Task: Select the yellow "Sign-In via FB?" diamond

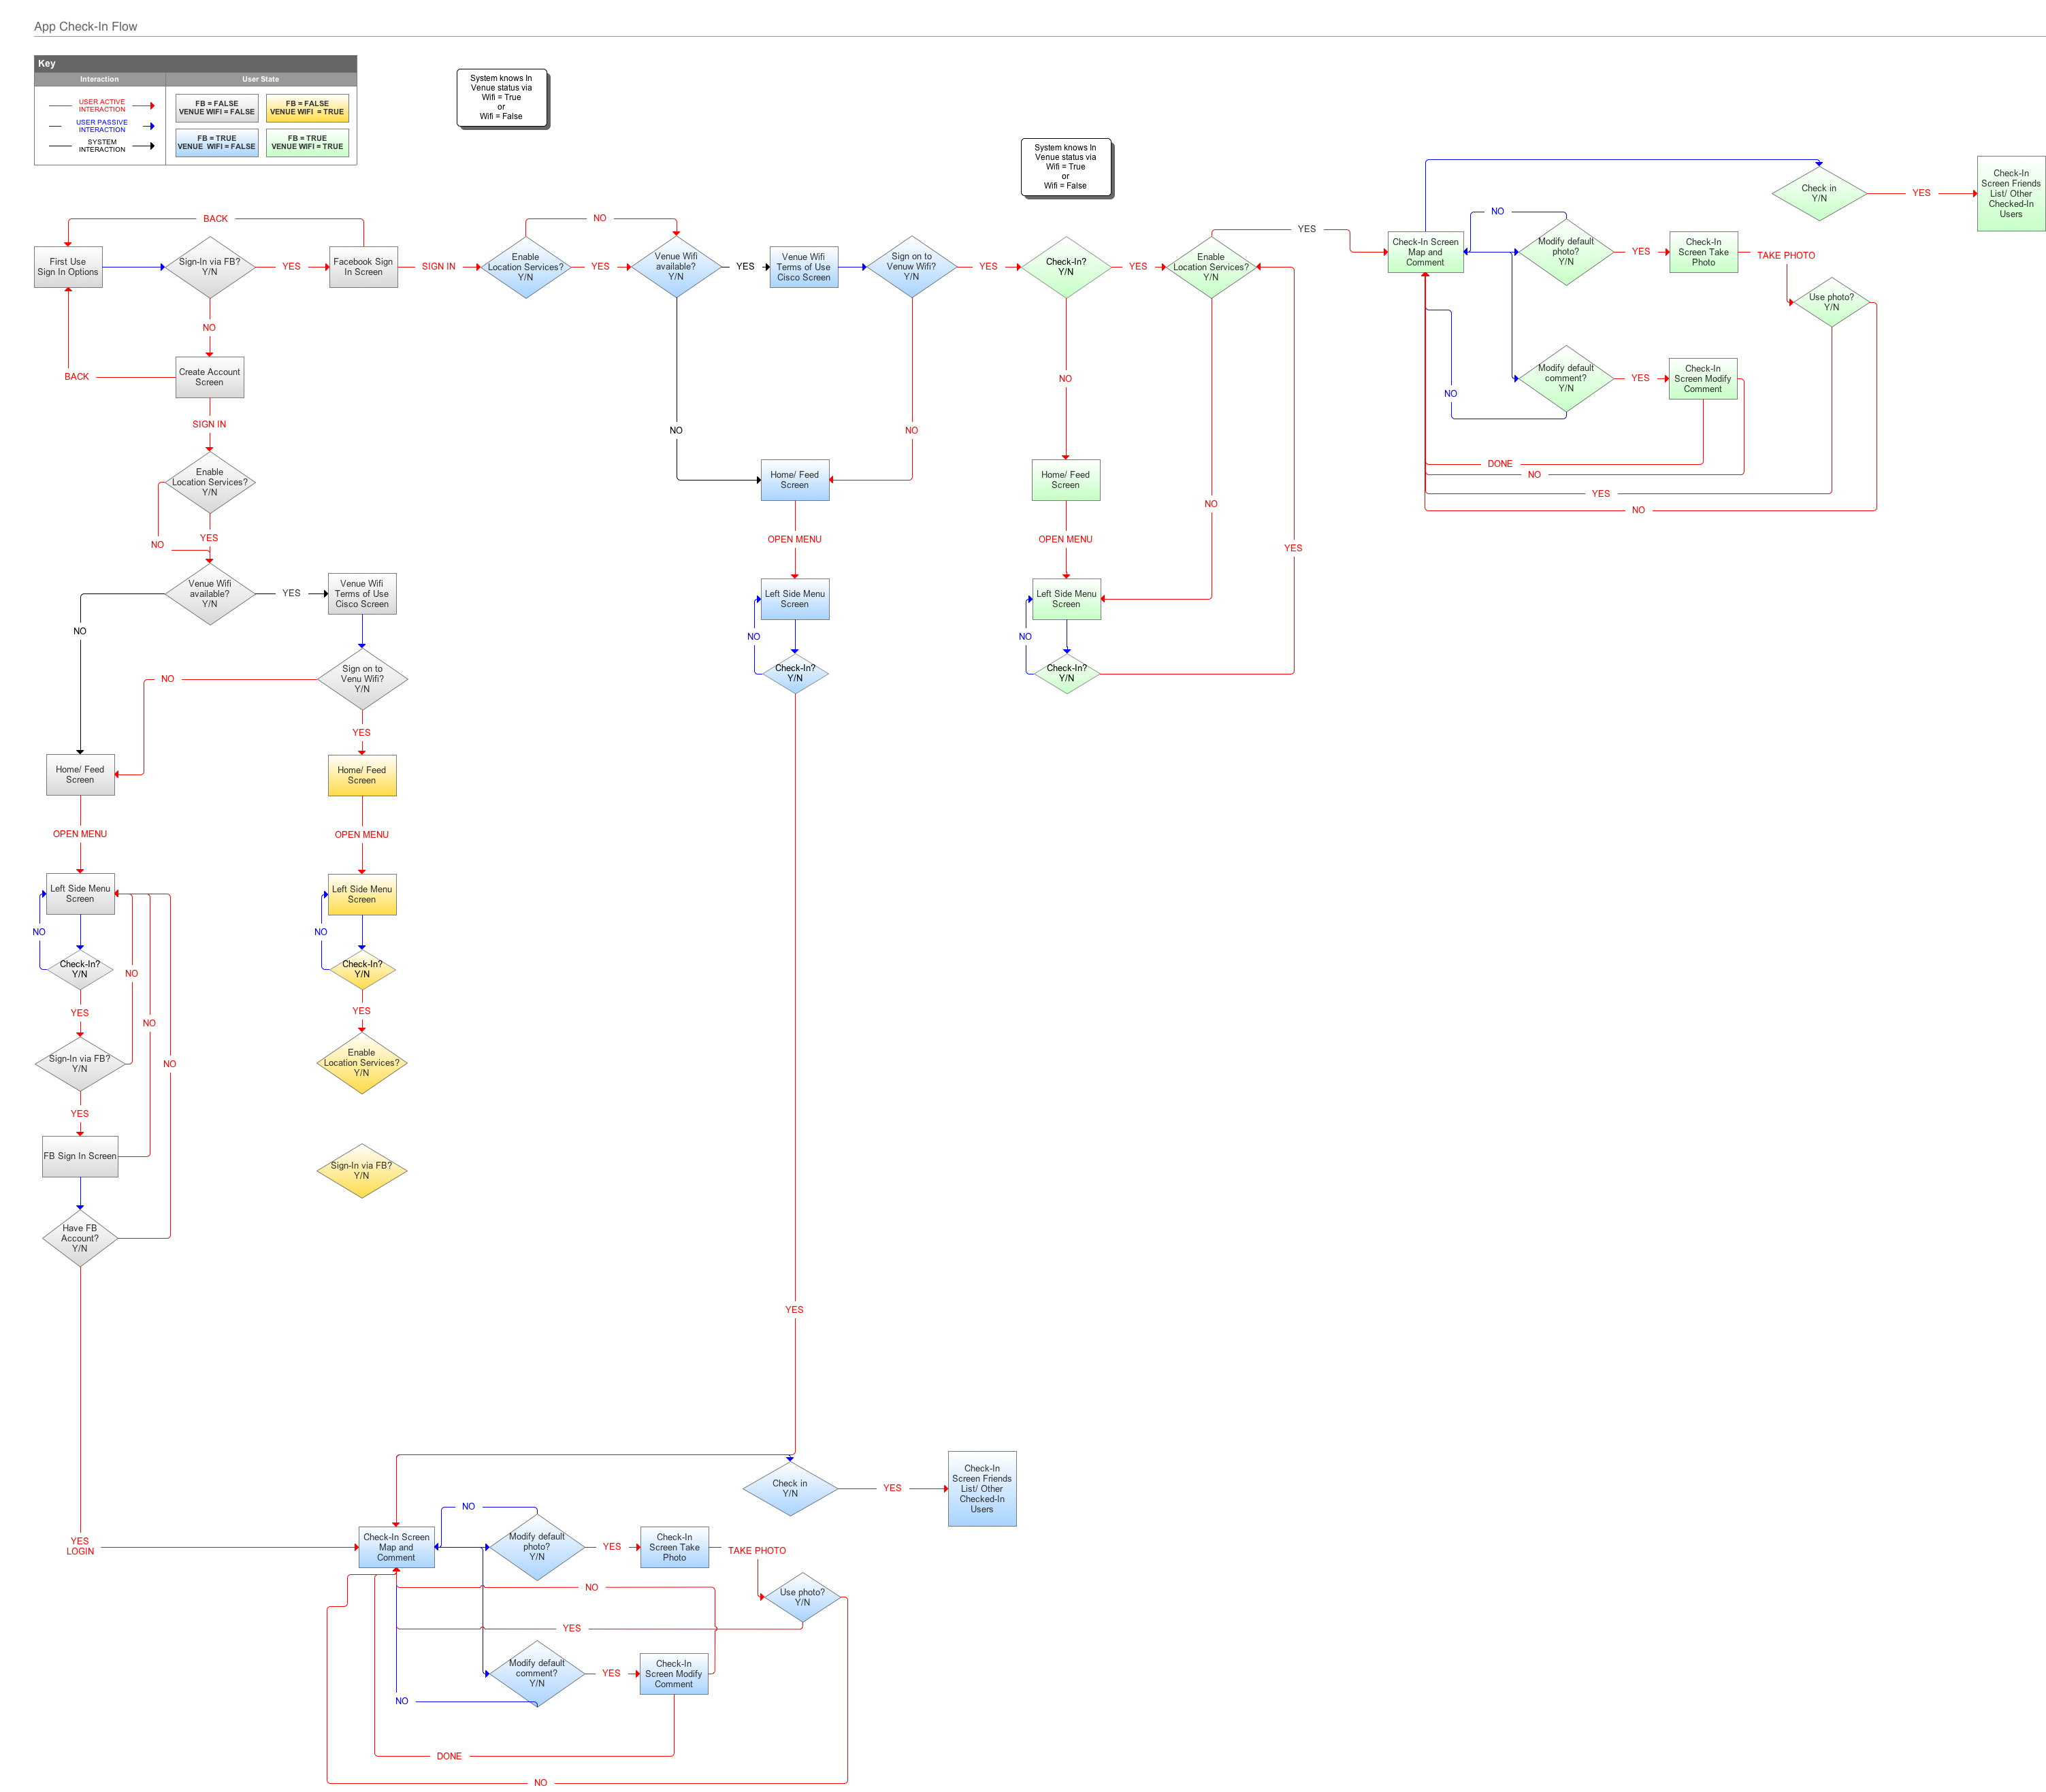Action: pyautogui.click(x=362, y=1171)
